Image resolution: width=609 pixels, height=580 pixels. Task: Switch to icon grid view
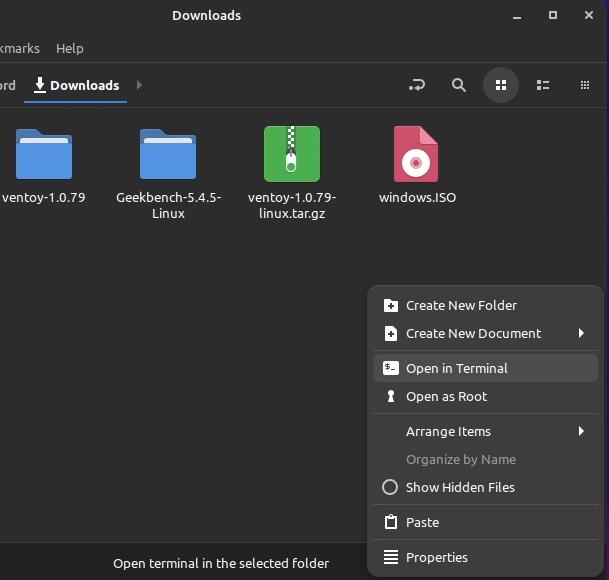click(x=501, y=85)
